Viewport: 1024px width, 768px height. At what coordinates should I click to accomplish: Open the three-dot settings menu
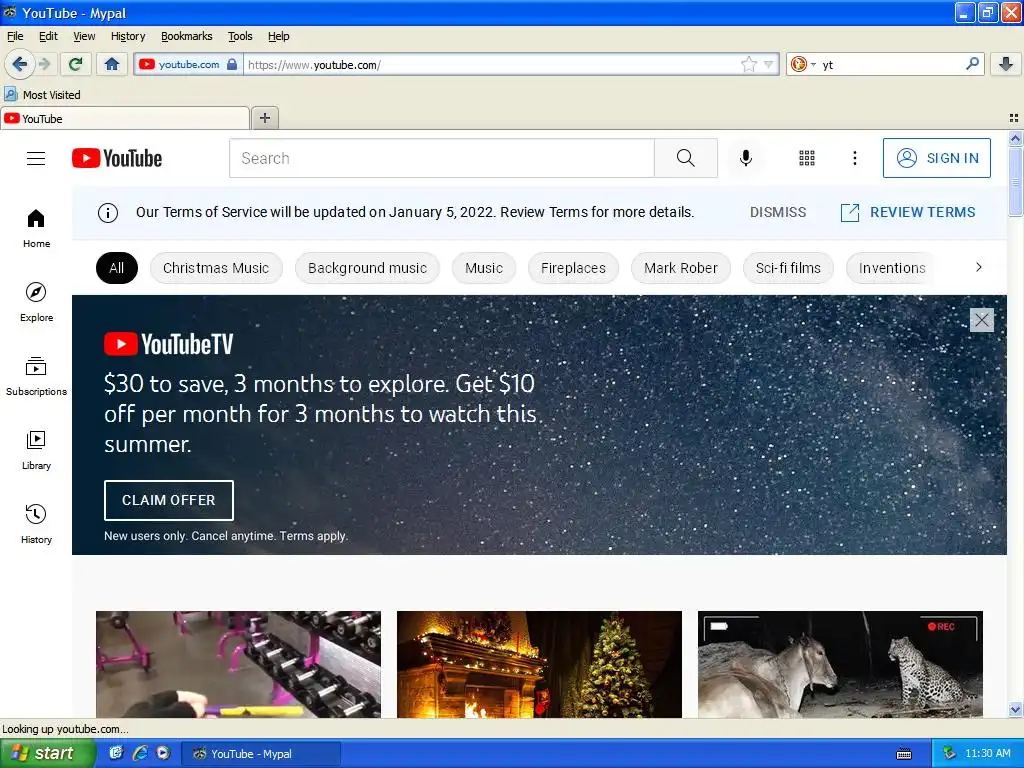tap(854, 158)
